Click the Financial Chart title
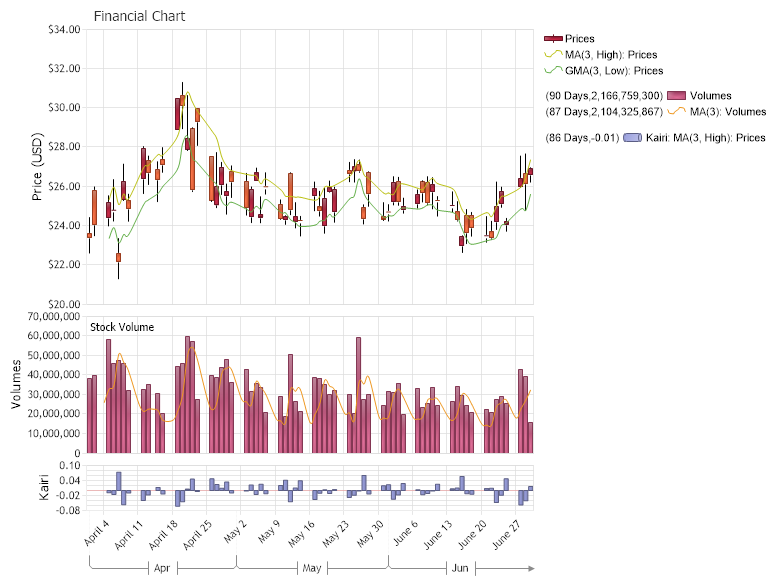Viewport: 775px width, 585px height. tap(139, 16)
